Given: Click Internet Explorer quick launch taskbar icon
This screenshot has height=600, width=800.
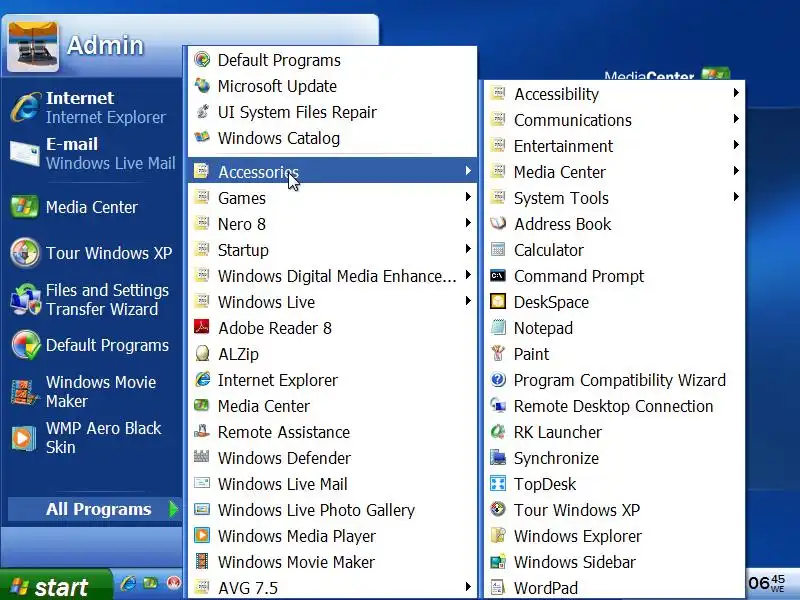Looking at the screenshot, I should click(128, 583).
